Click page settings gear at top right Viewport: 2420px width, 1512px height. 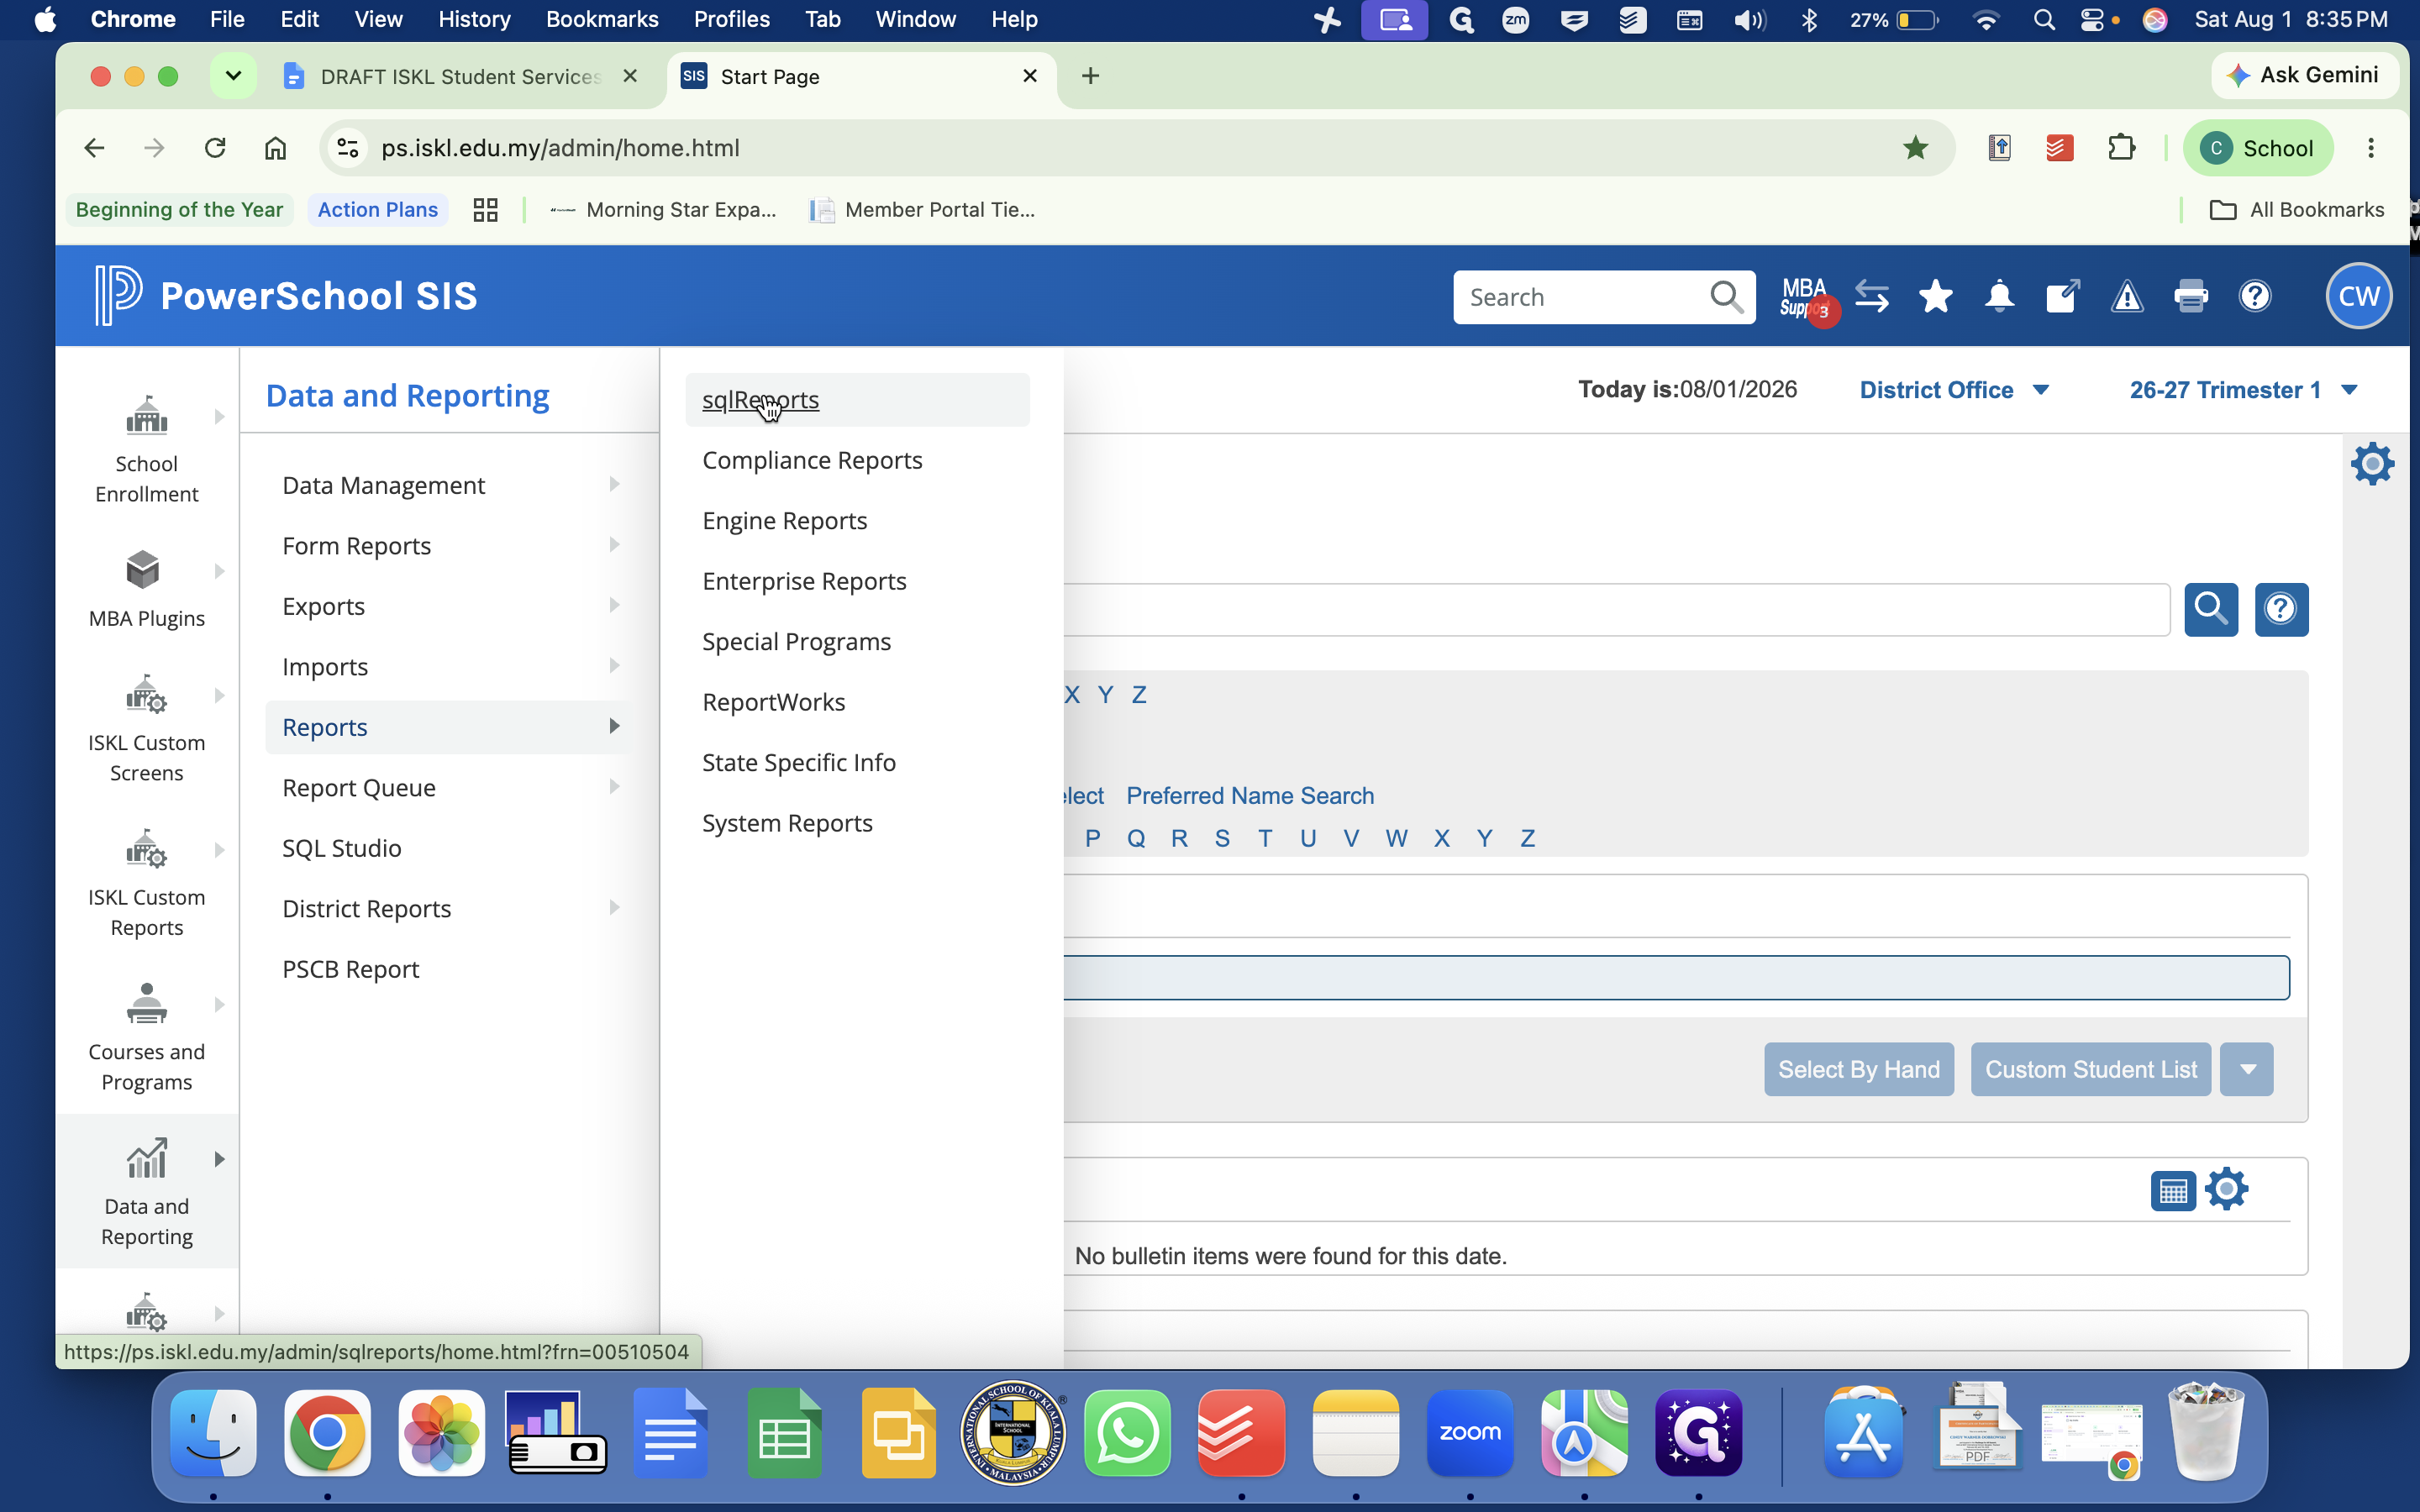point(2372,464)
